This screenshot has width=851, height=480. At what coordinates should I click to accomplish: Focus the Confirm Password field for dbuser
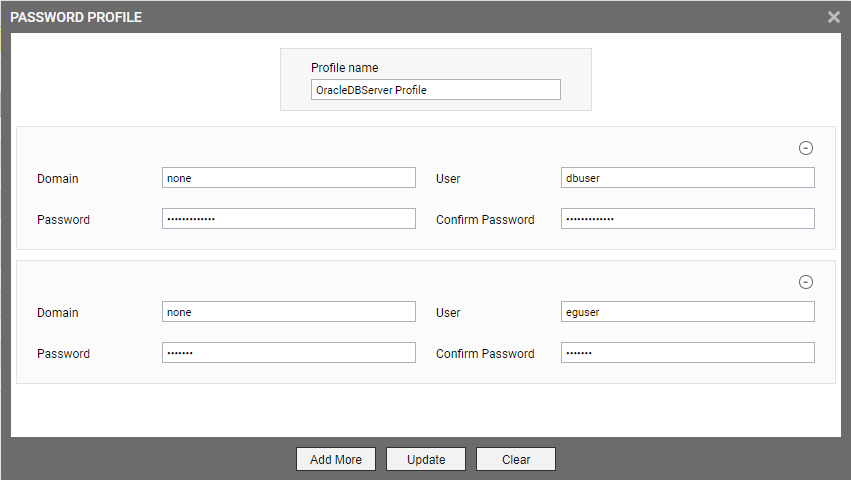688,219
